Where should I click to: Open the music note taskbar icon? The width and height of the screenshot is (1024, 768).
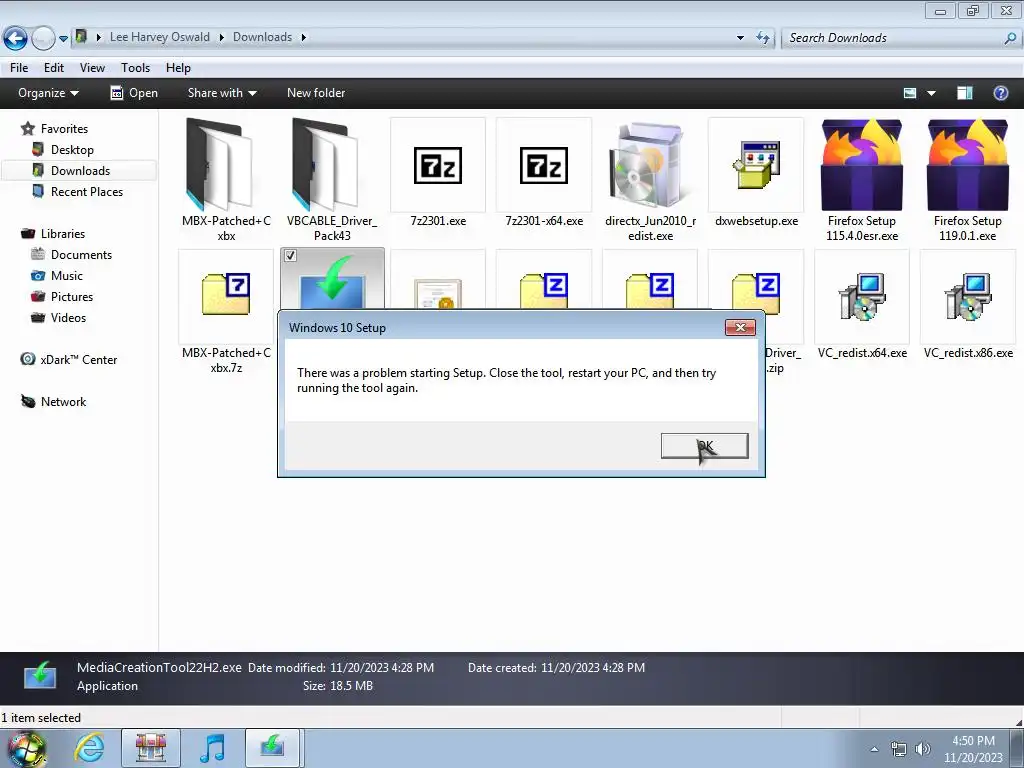[212, 748]
